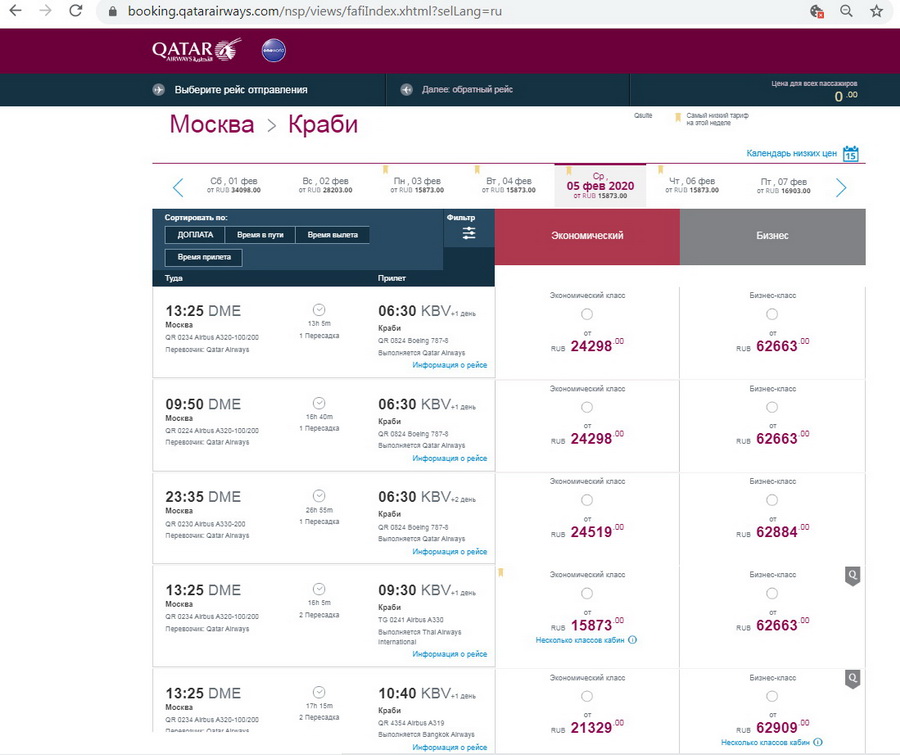Image resolution: width=900 pixels, height=755 pixels.
Task: Click the Qatar Airways logo
Action: (x=196, y=50)
